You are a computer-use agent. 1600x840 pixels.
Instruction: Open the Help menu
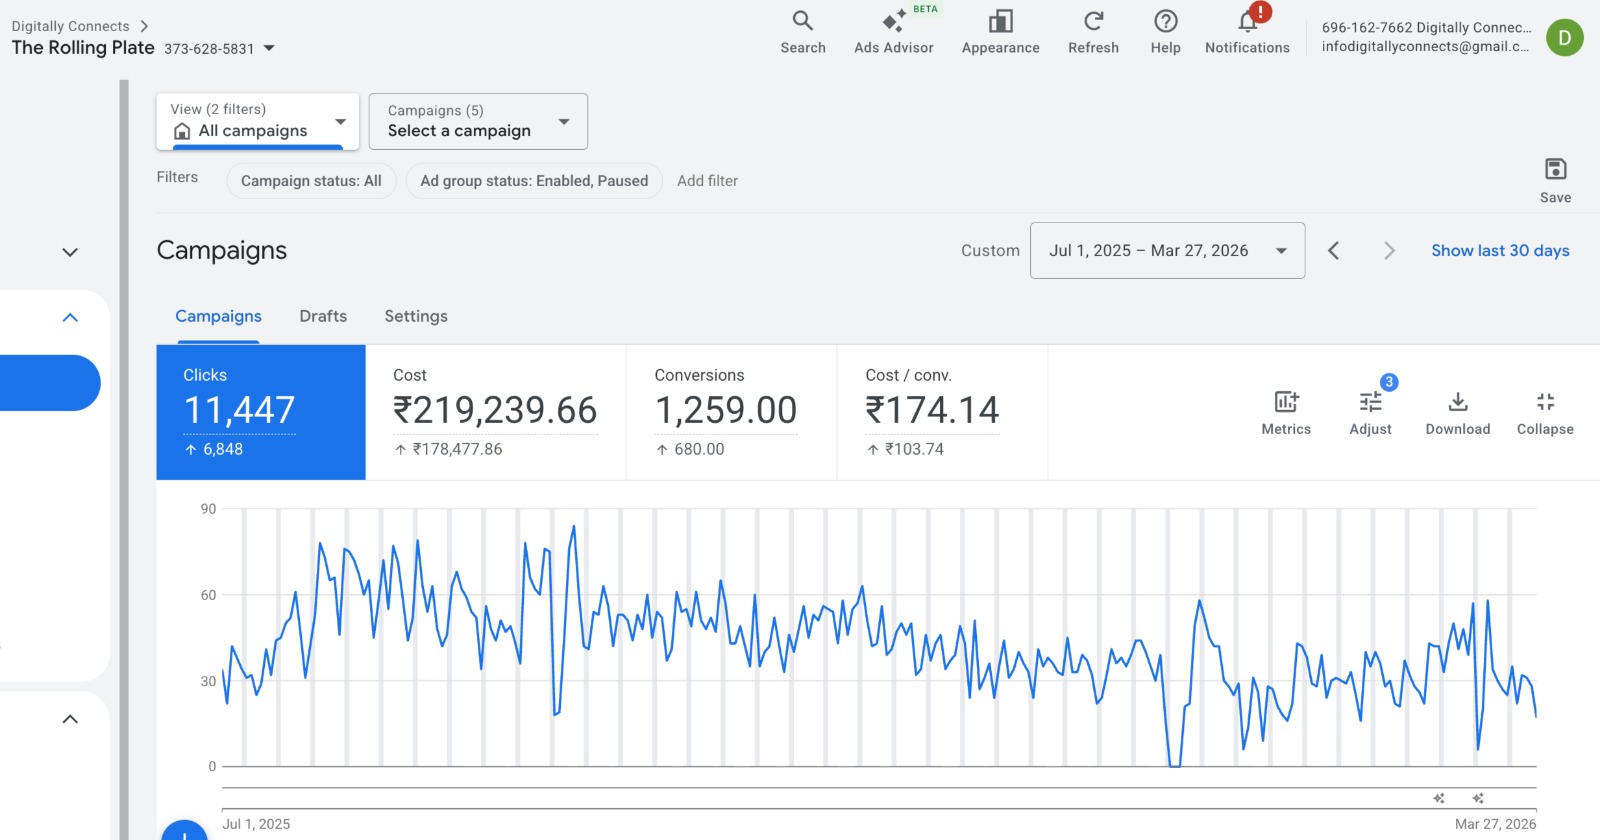[x=1165, y=32]
